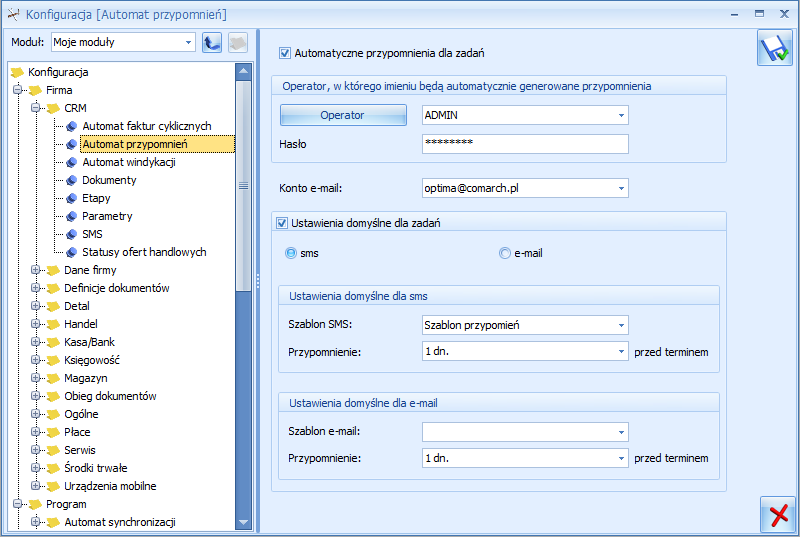The height and width of the screenshot is (537, 800).
Task: Expand the Obieg dokumentów node
Action: 35,395
